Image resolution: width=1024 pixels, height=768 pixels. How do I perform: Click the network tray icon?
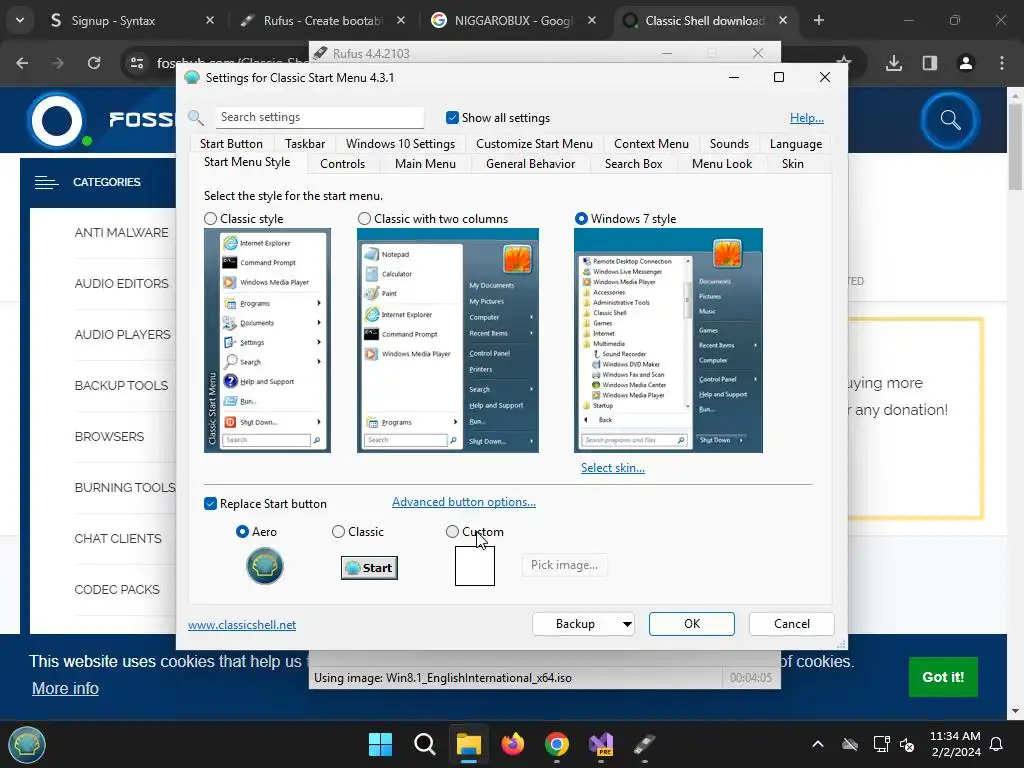(881, 744)
